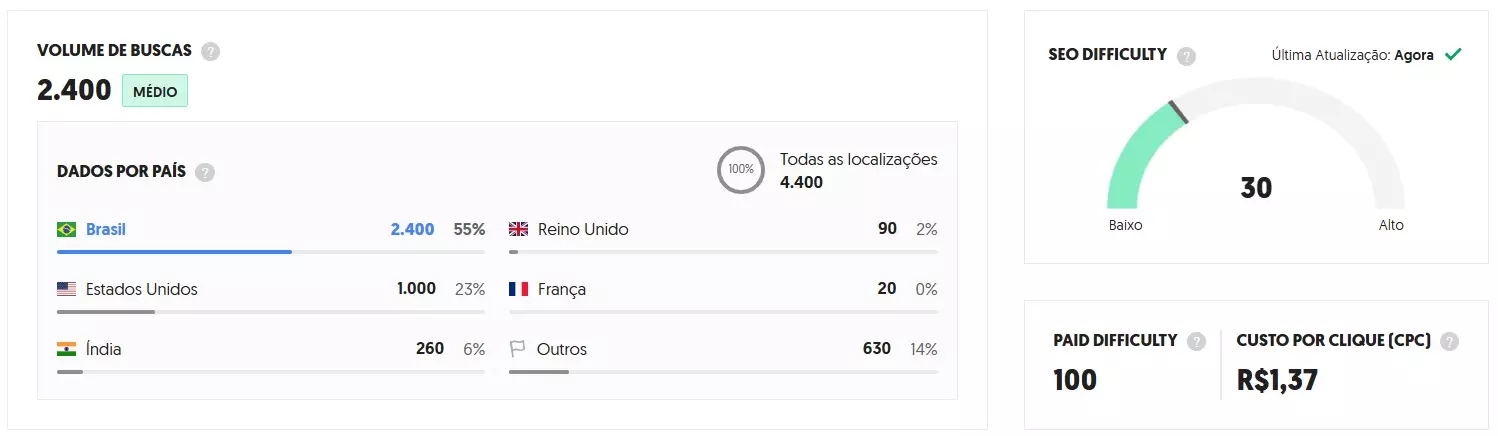Click the United Kingdom flag icon
Screen dimensions: 1498x436
tap(518, 230)
